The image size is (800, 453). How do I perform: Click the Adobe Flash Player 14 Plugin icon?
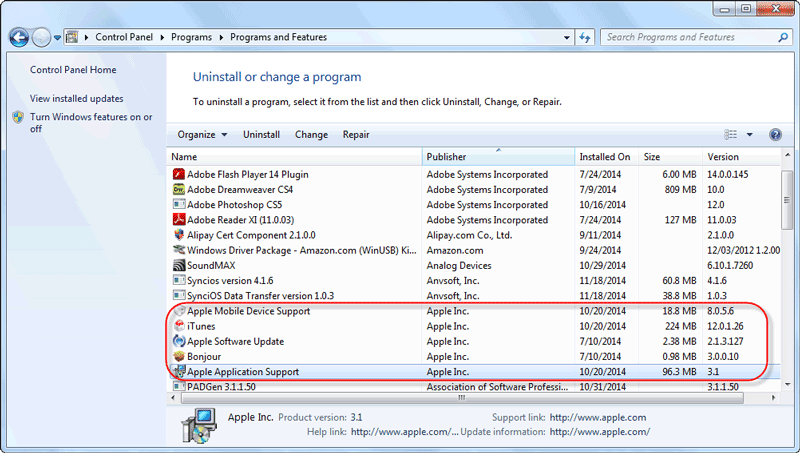coord(179,174)
